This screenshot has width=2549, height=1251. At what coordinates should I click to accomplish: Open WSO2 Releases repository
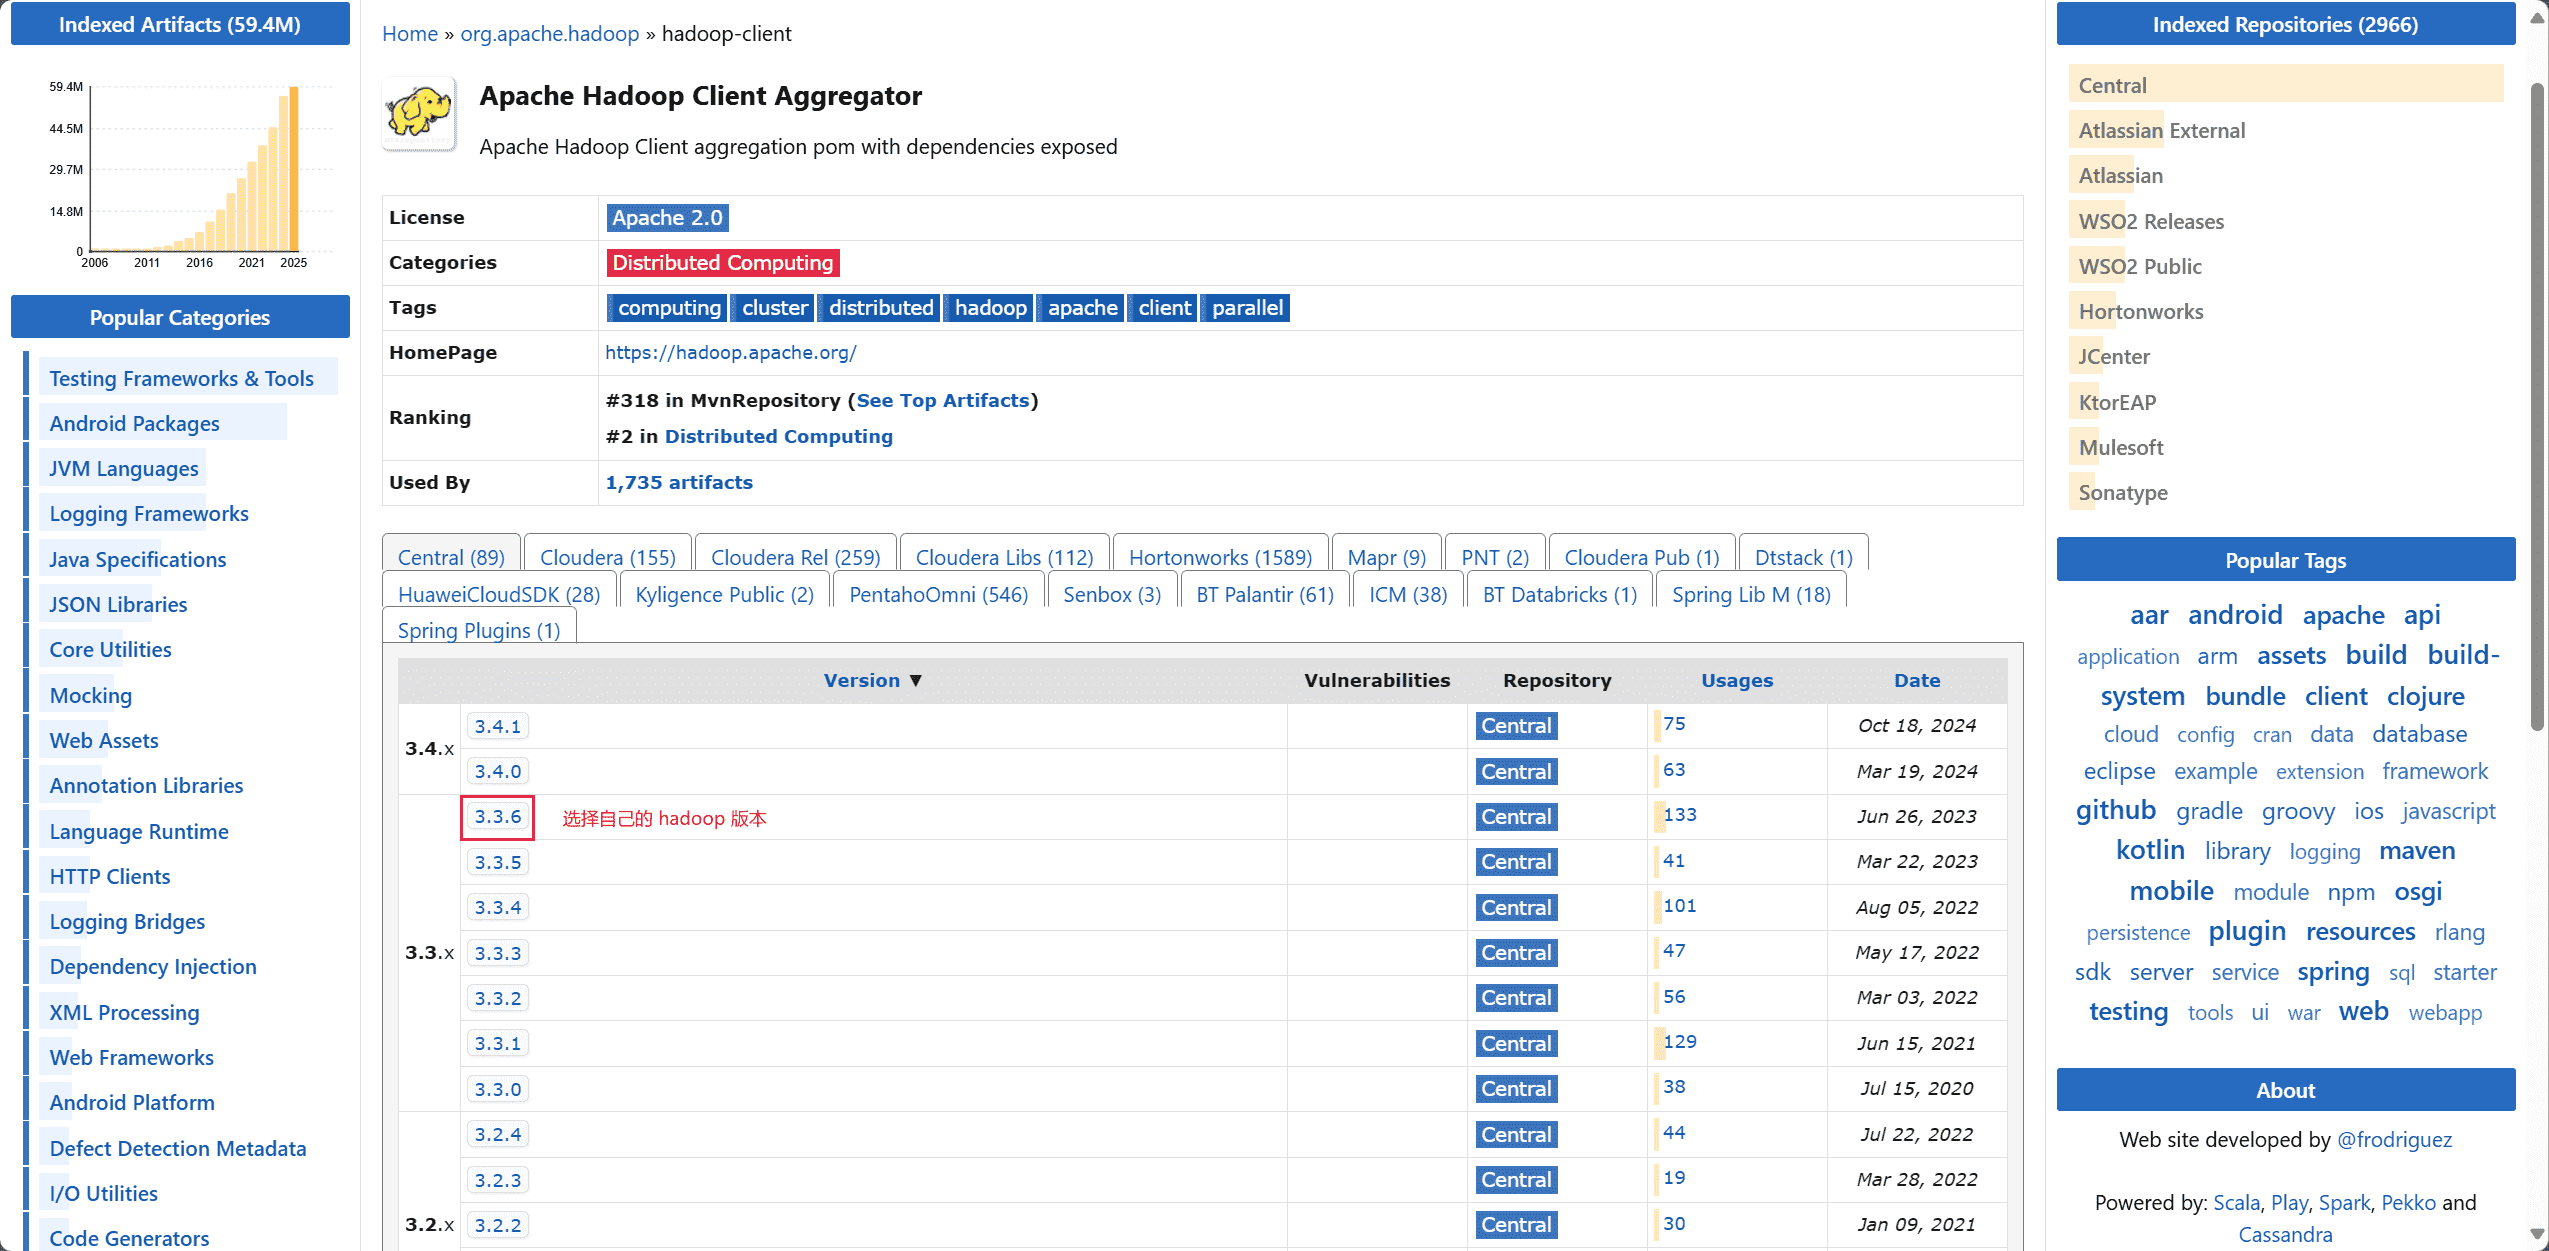point(2151,221)
